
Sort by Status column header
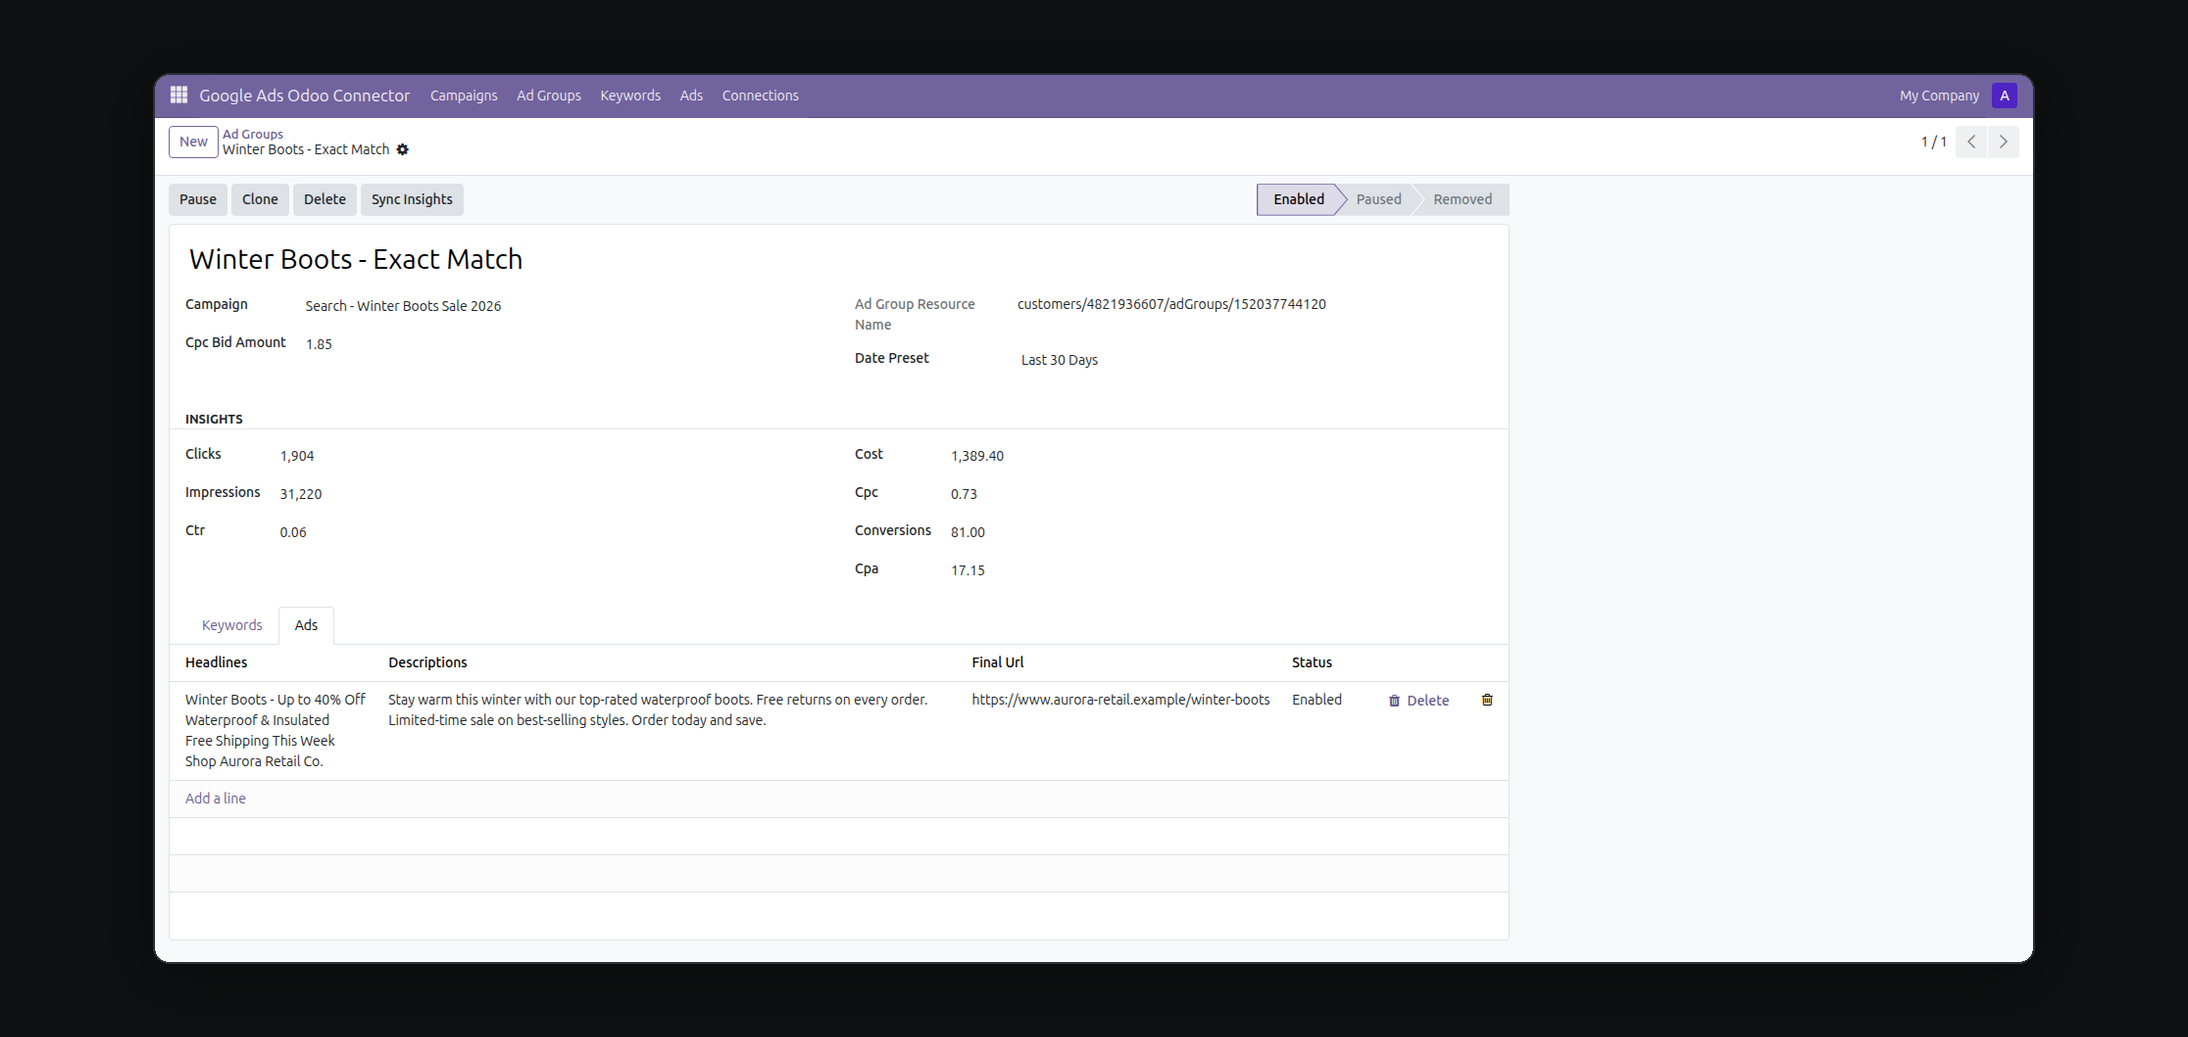(1312, 663)
